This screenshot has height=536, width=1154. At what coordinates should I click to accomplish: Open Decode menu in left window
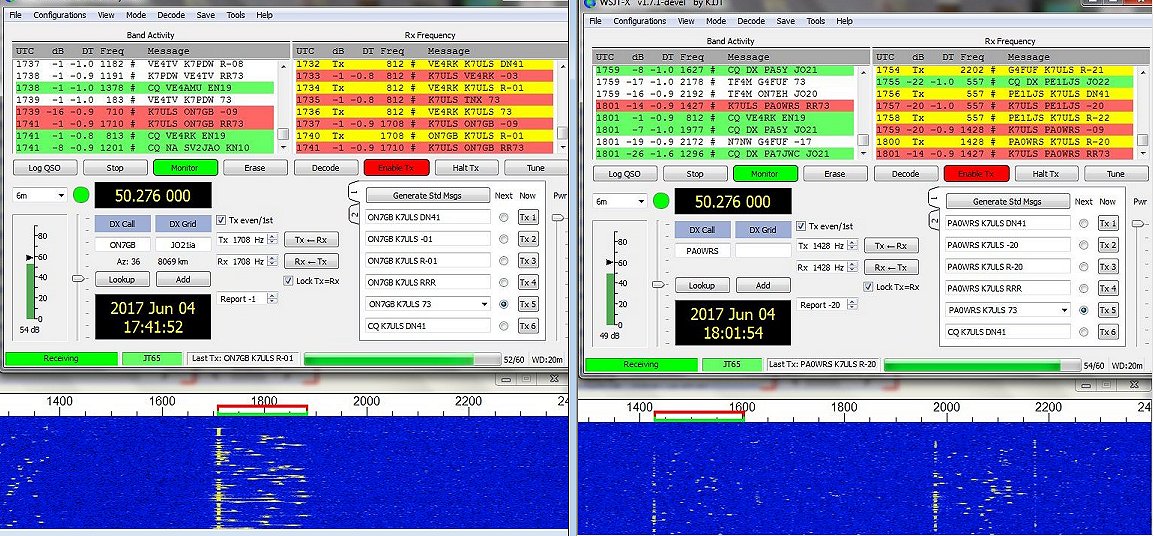(171, 15)
